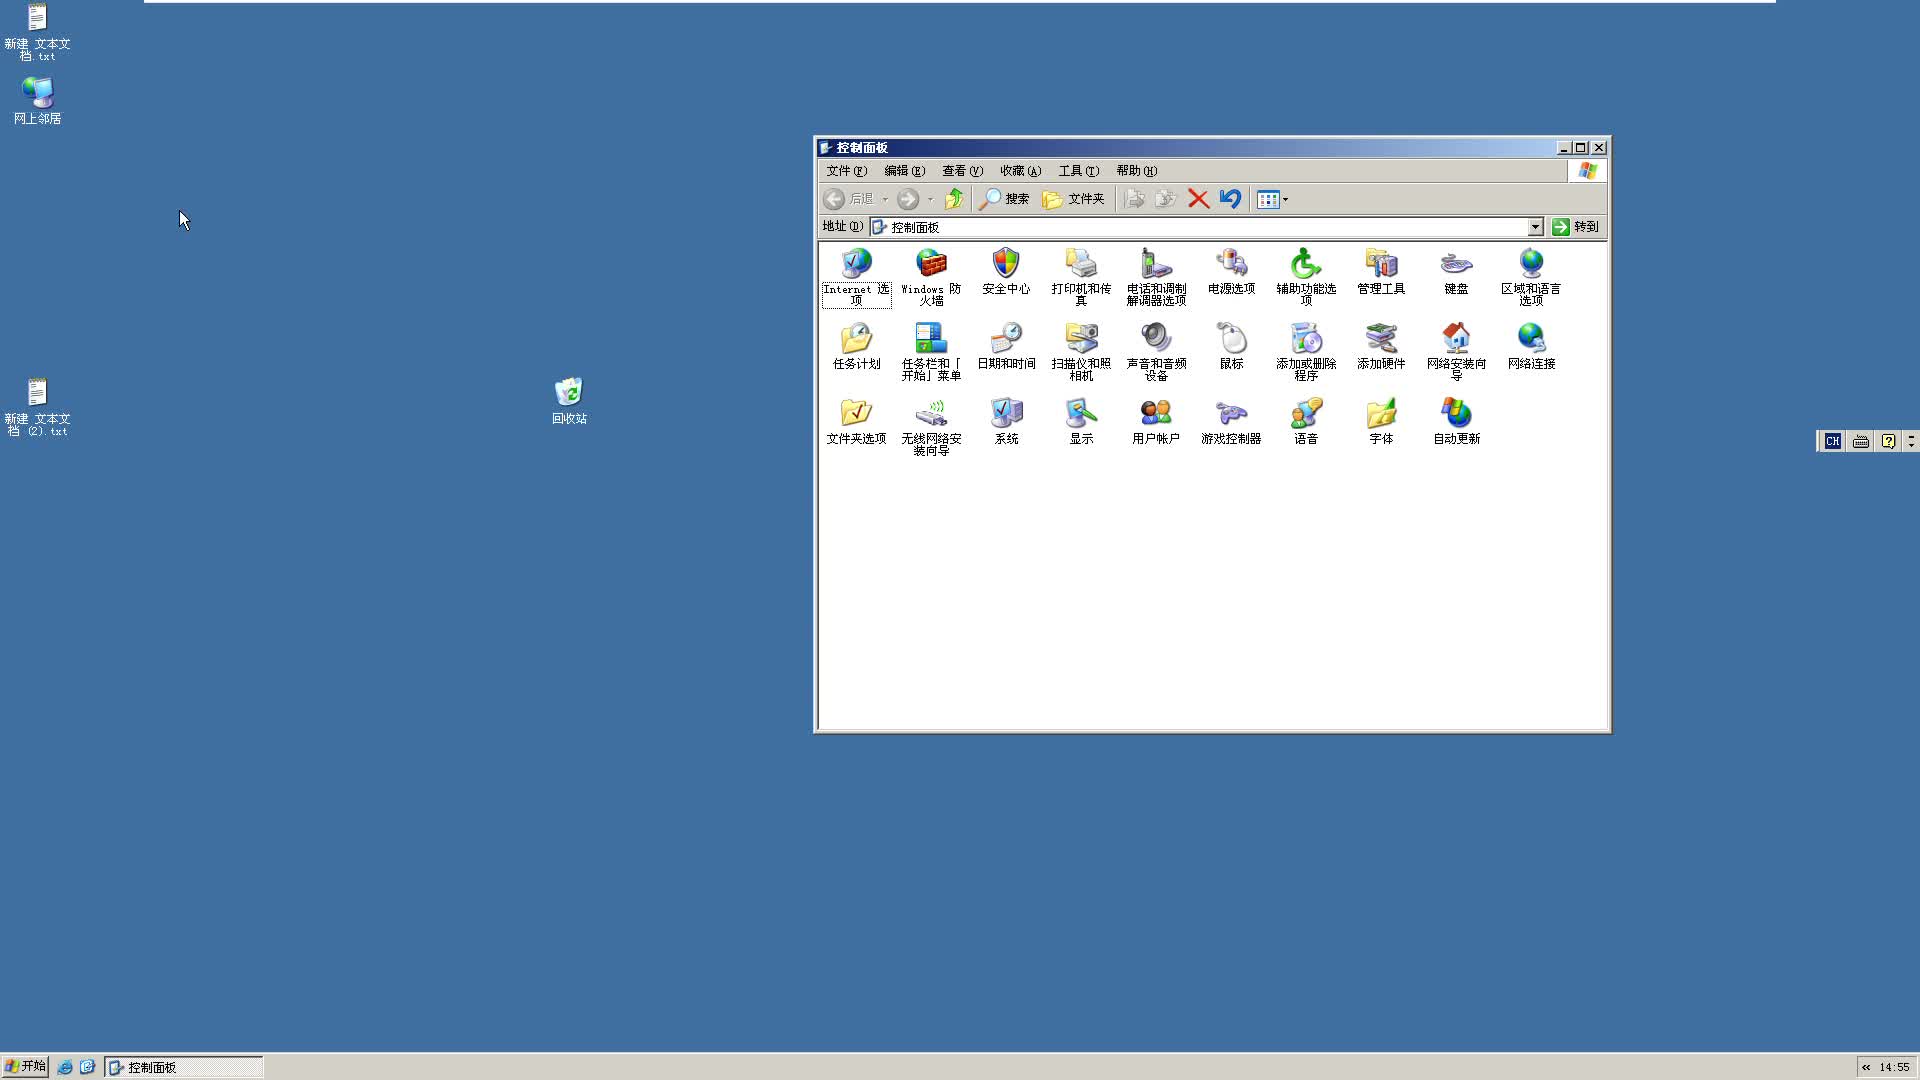Click the 搜索 toolbar button
1920x1080 pixels.
[x=1004, y=199]
